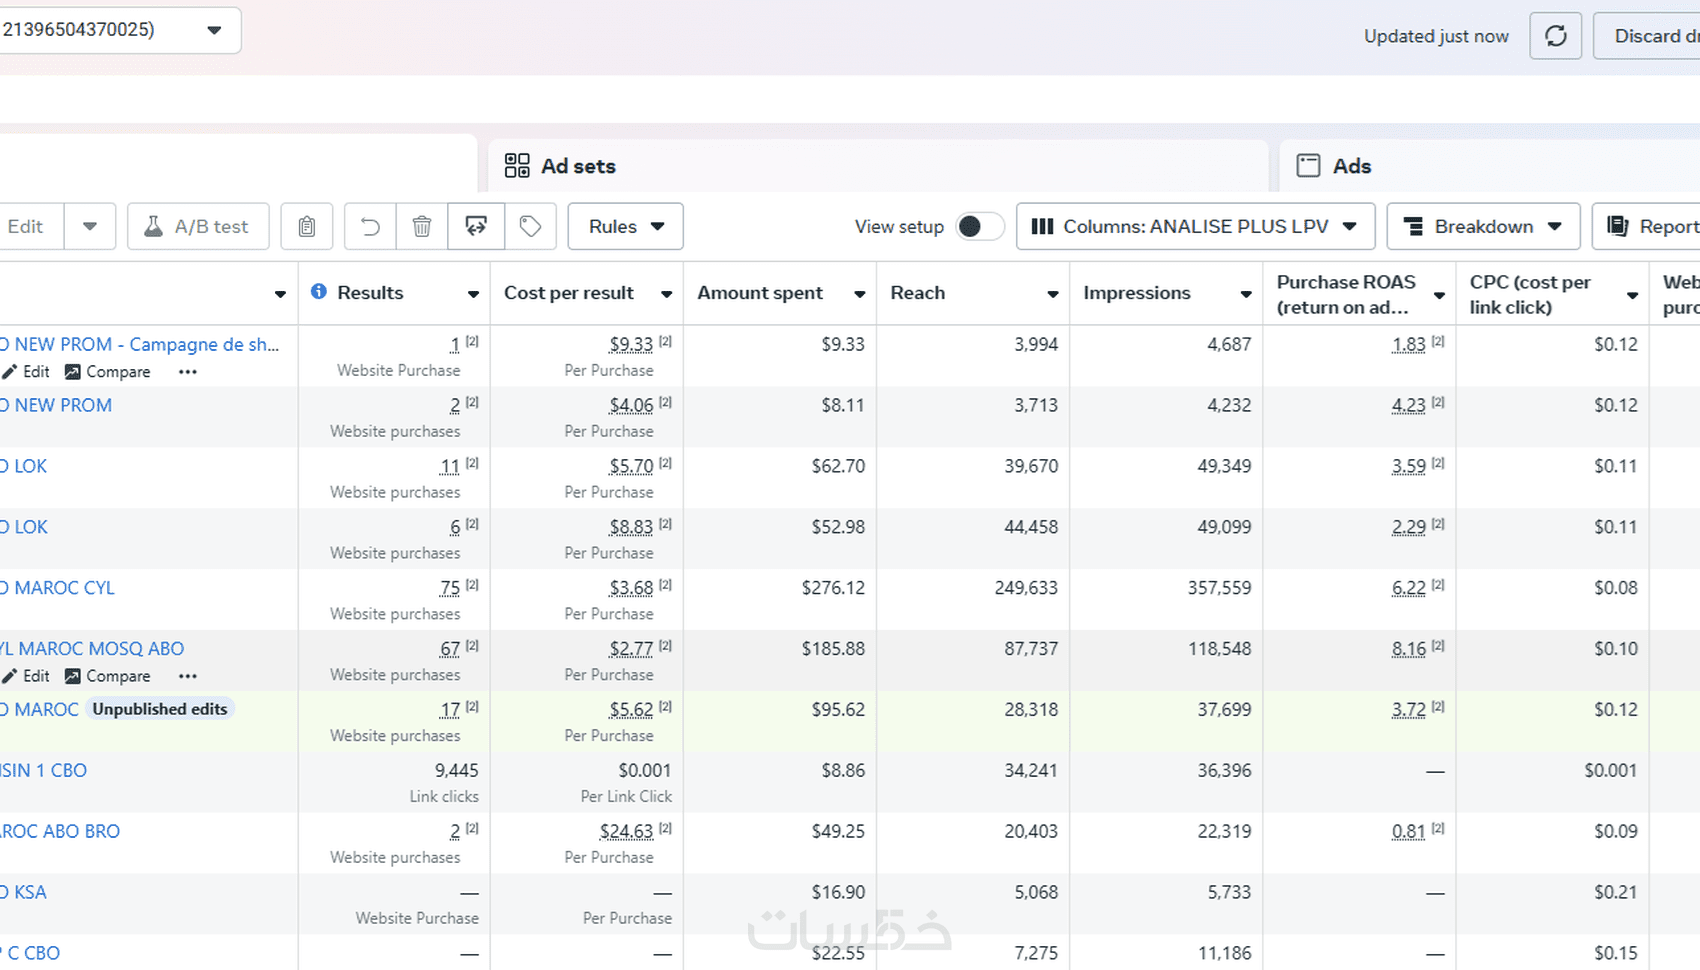Click the clipboard duplicate icon in toolbar
The height and width of the screenshot is (970, 1700).
(x=307, y=227)
